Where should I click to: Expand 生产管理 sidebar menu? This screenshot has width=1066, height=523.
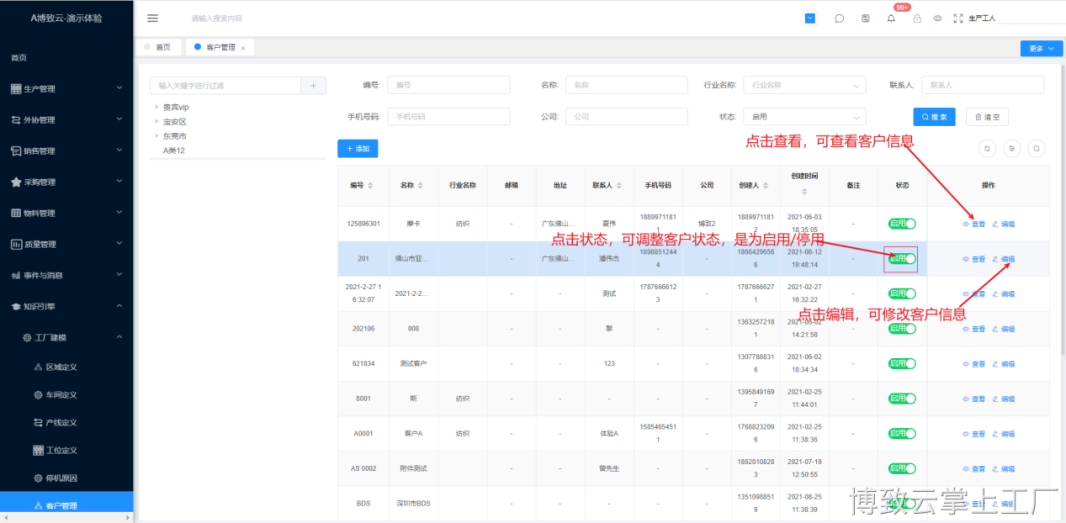[67, 88]
